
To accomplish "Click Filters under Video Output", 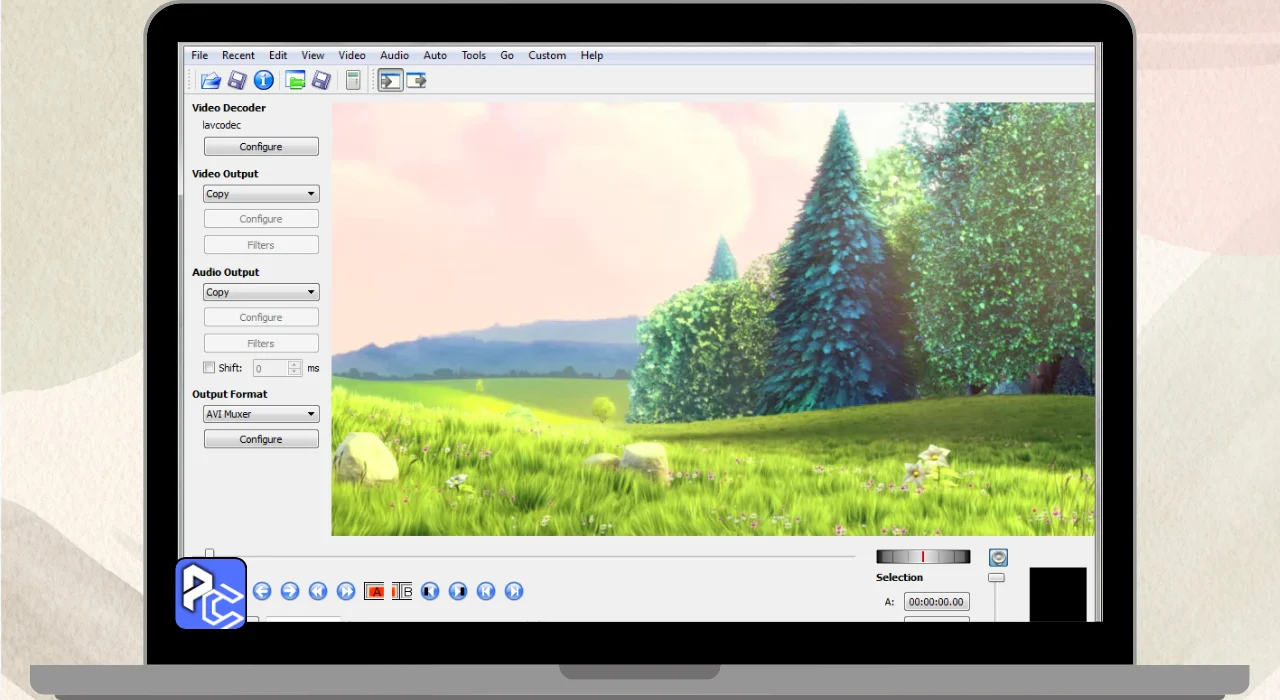I will click(x=261, y=245).
